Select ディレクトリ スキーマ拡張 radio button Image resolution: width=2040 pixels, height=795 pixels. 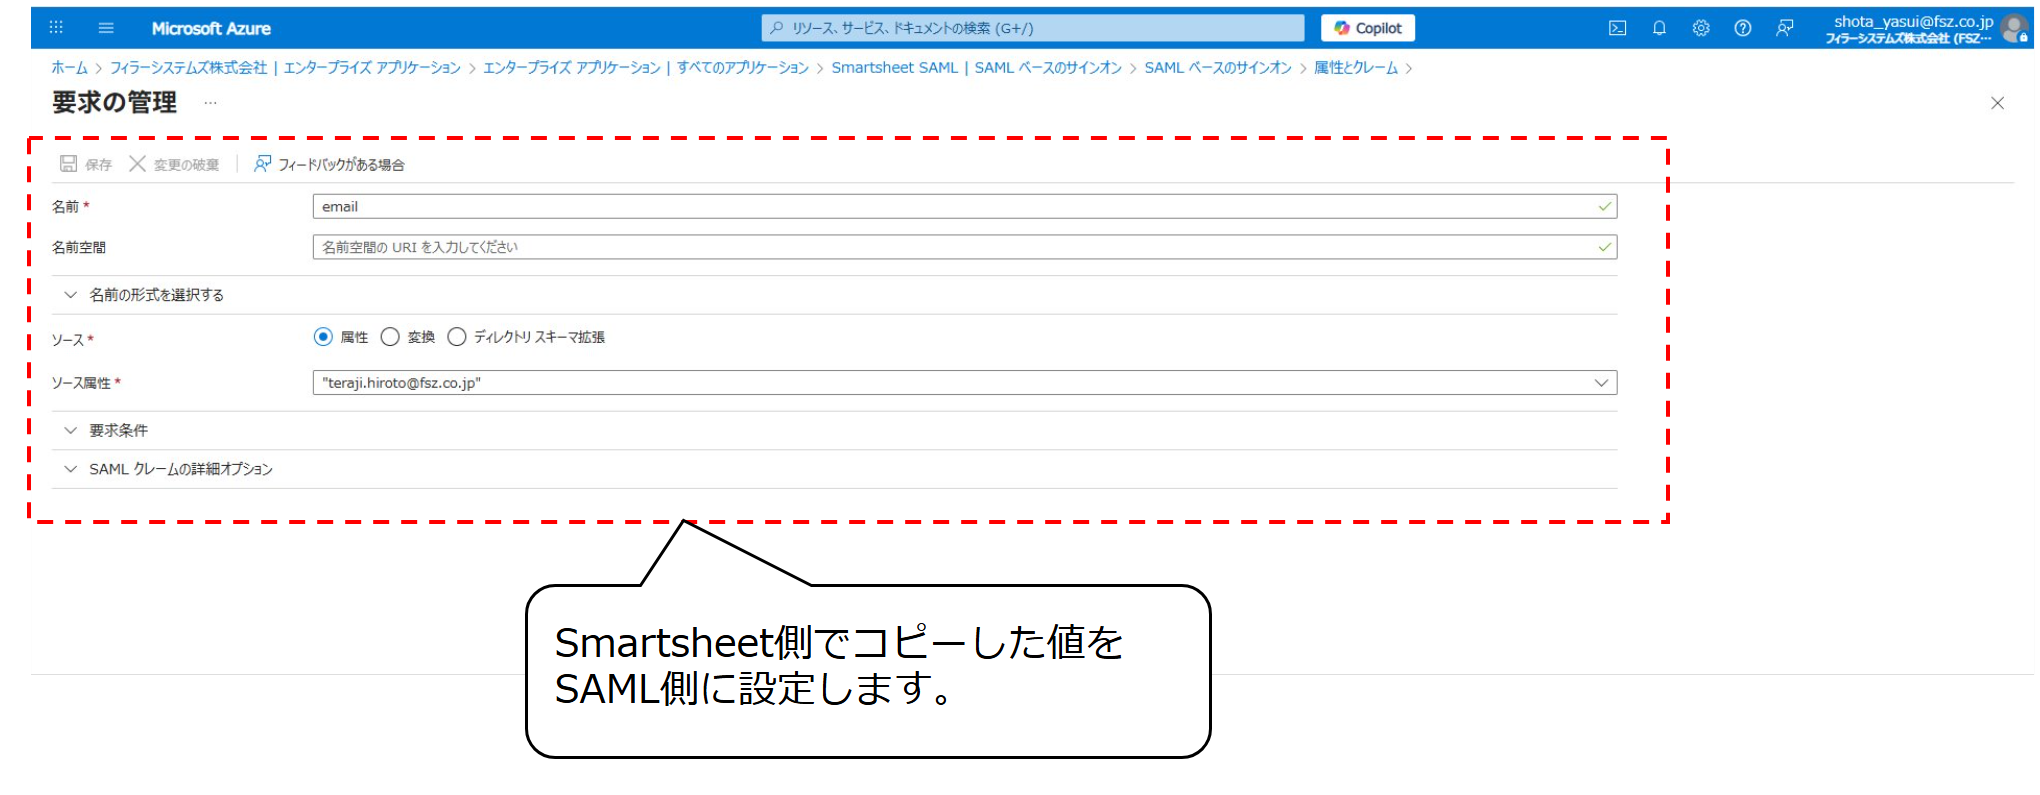pos(456,337)
